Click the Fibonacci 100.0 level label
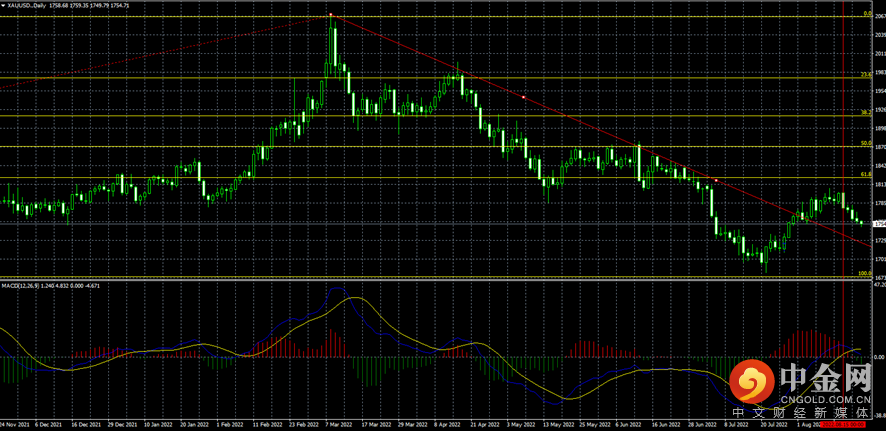The height and width of the screenshot is (431, 886). coord(865,273)
